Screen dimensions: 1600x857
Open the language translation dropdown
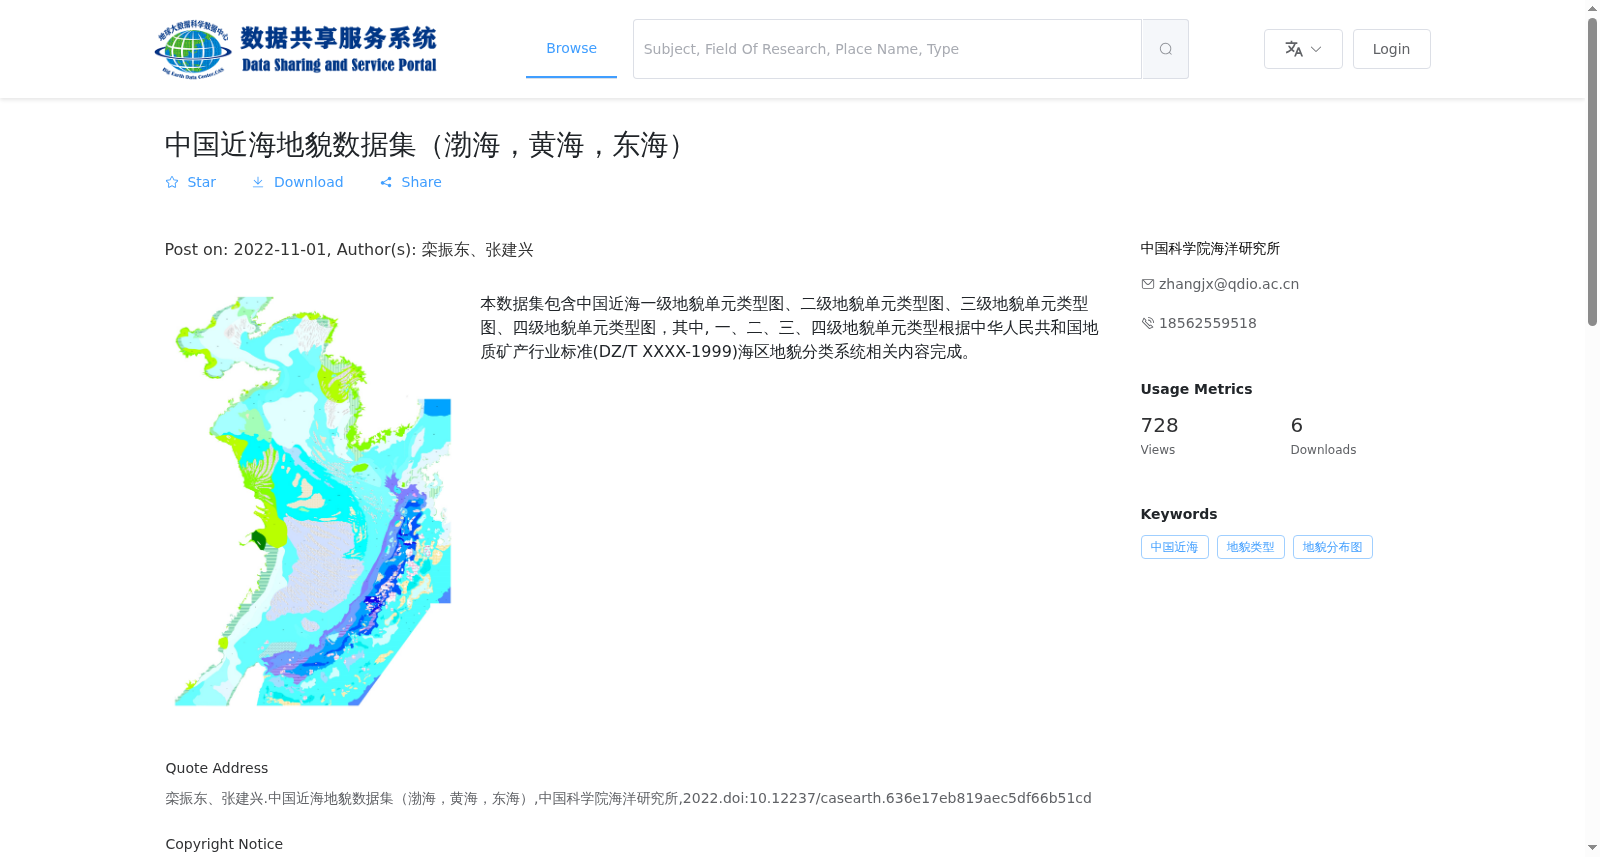pos(1303,49)
